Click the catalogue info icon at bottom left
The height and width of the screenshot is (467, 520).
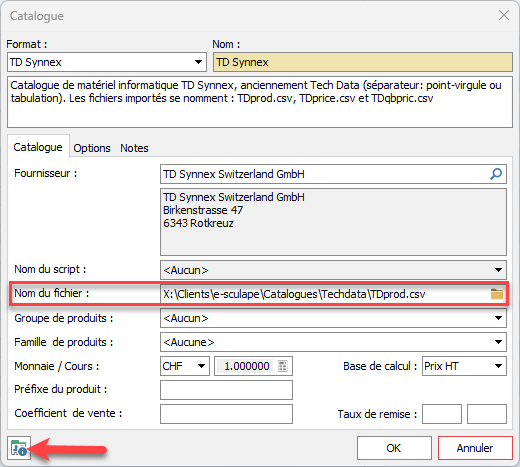[x=19, y=448]
